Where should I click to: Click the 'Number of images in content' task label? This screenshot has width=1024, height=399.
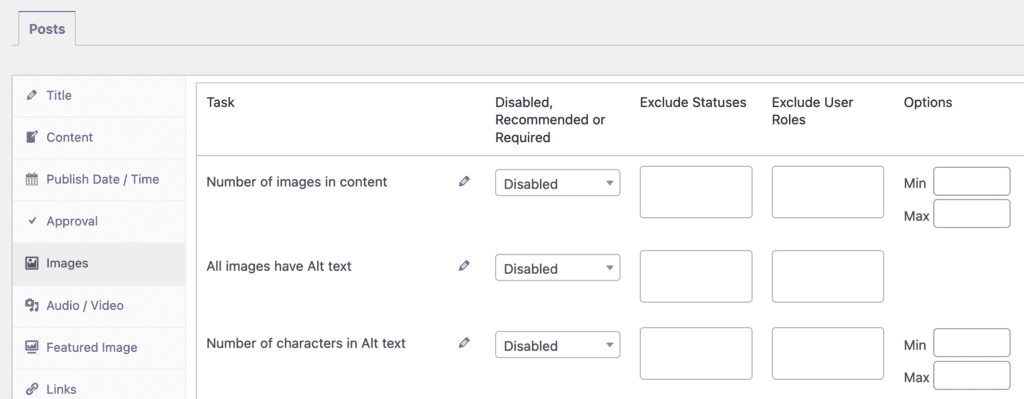[x=297, y=182]
